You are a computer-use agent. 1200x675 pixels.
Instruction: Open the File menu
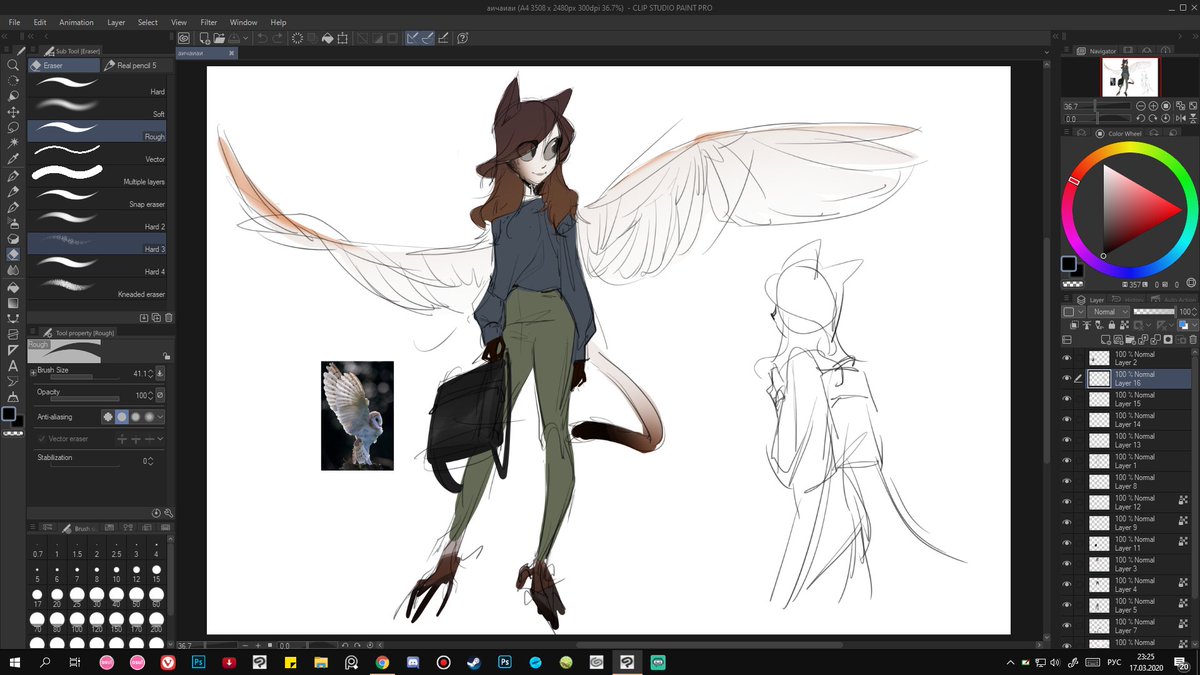(x=14, y=22)
